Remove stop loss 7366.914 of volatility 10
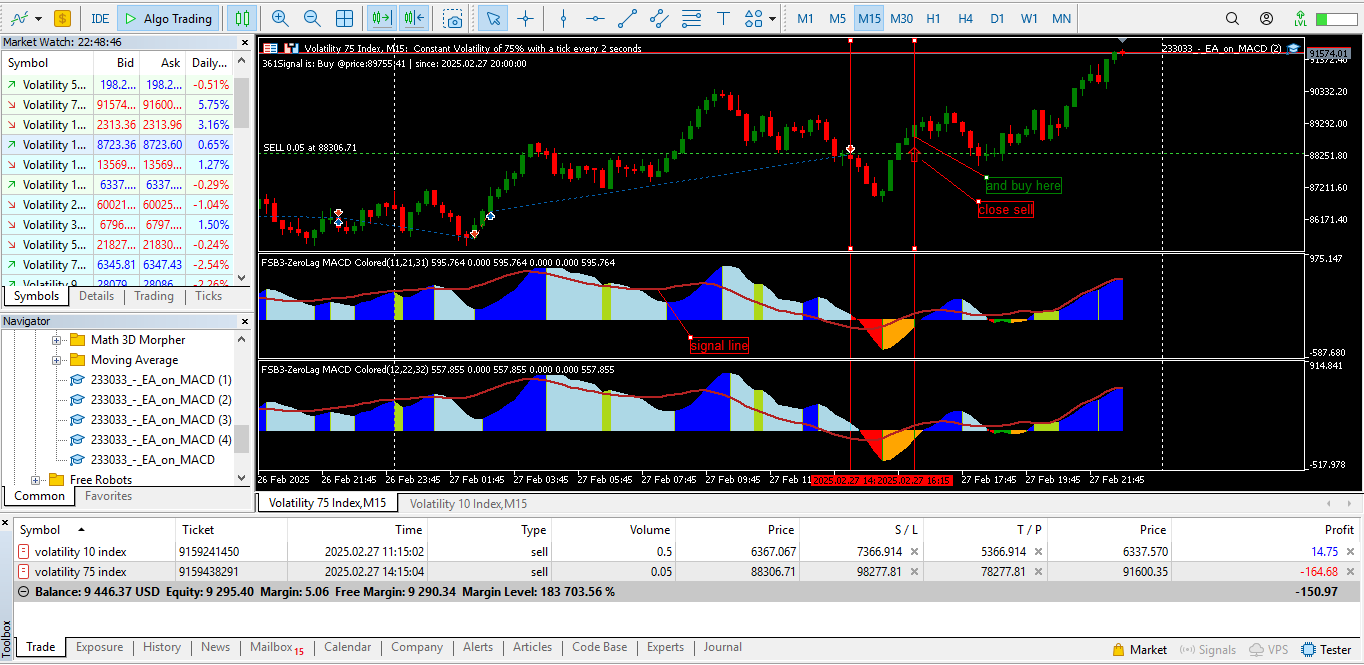 pyautogui.click(x=914, y=552)
